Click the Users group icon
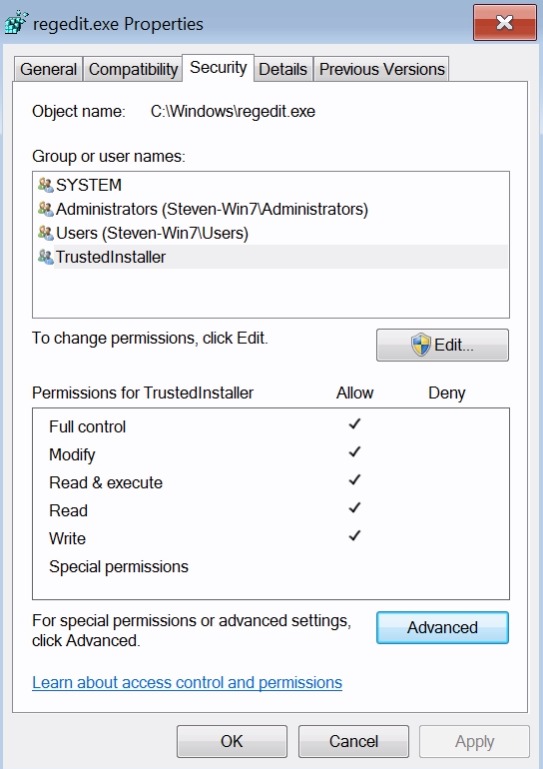This screenshot has width=543, height=769. click(x=46, y=232)
